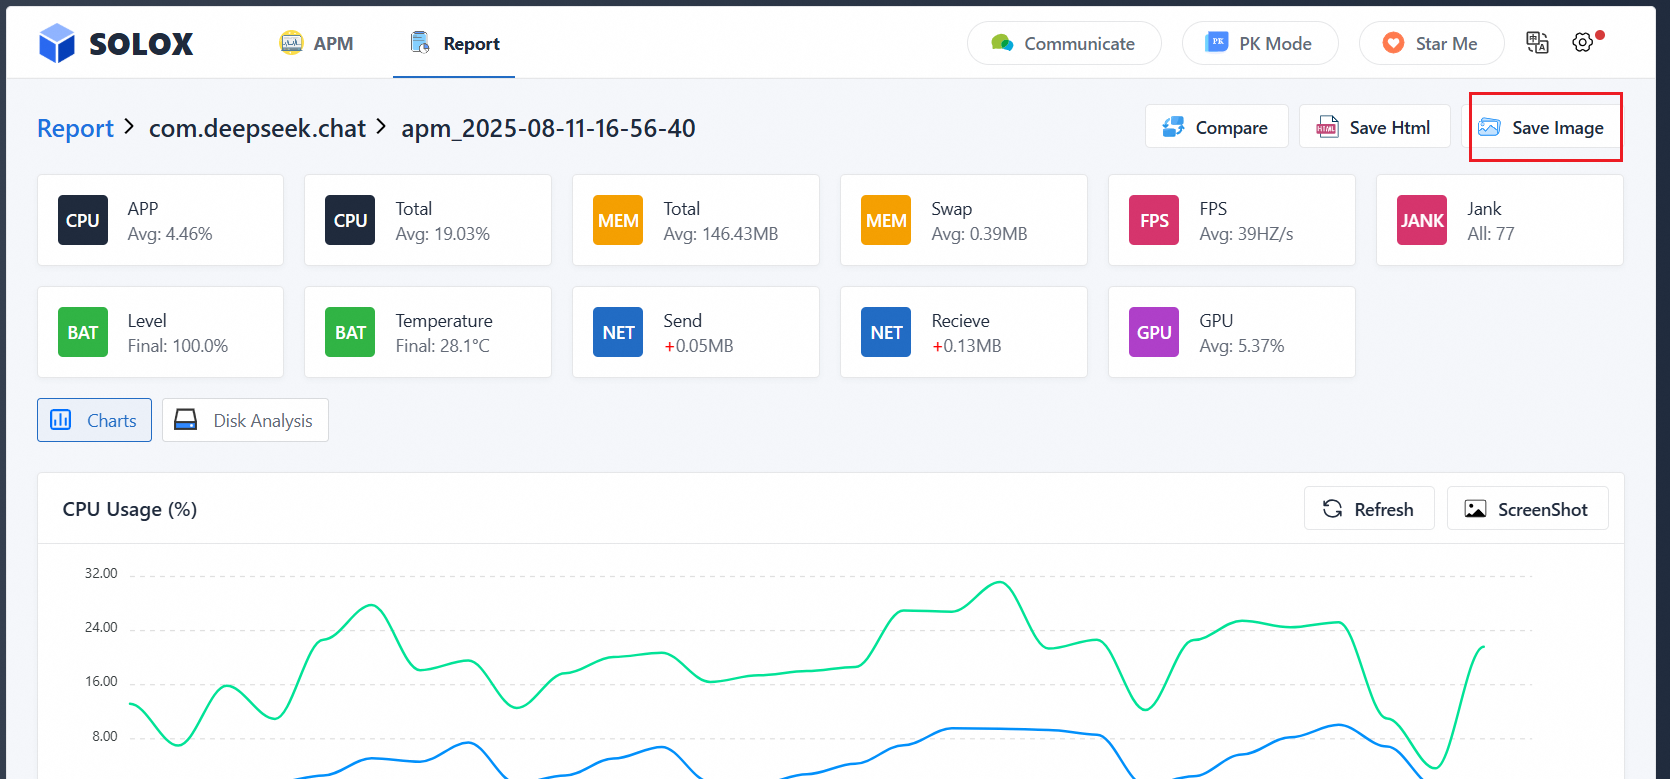The width and height of the screenshot is (1670, 779).
Task: Click the +0.13MB recieve value
Action: click(x=967, y=346)
